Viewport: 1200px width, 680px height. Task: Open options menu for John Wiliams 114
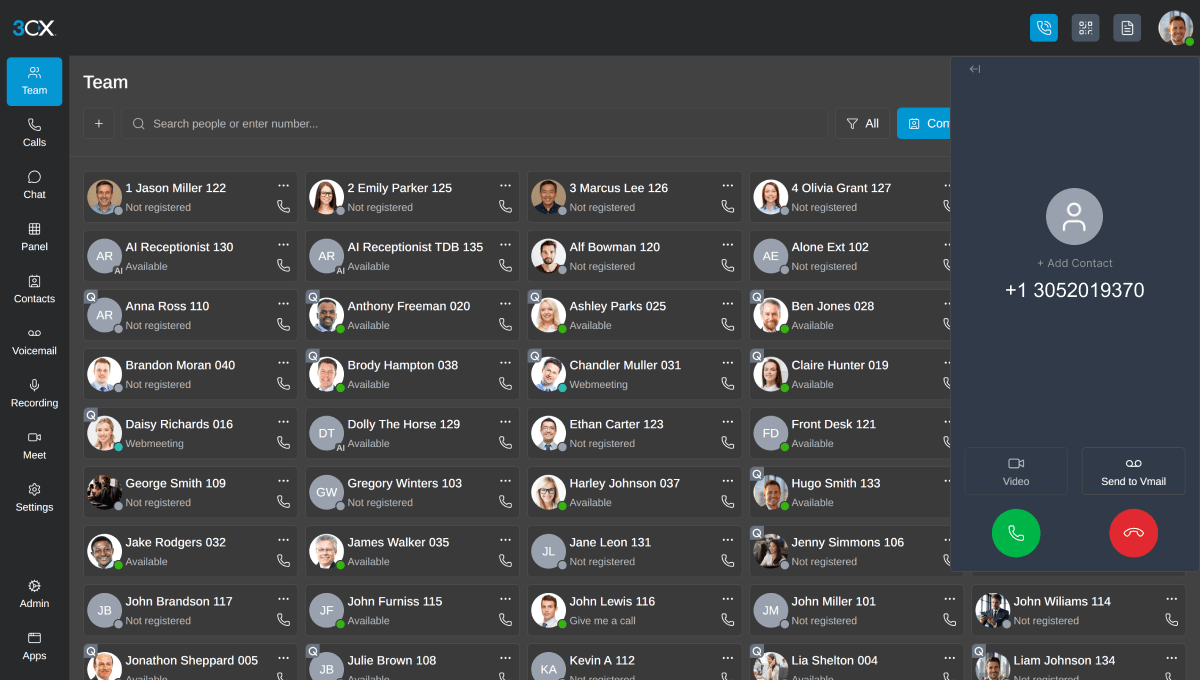[x=1171, y=599]
